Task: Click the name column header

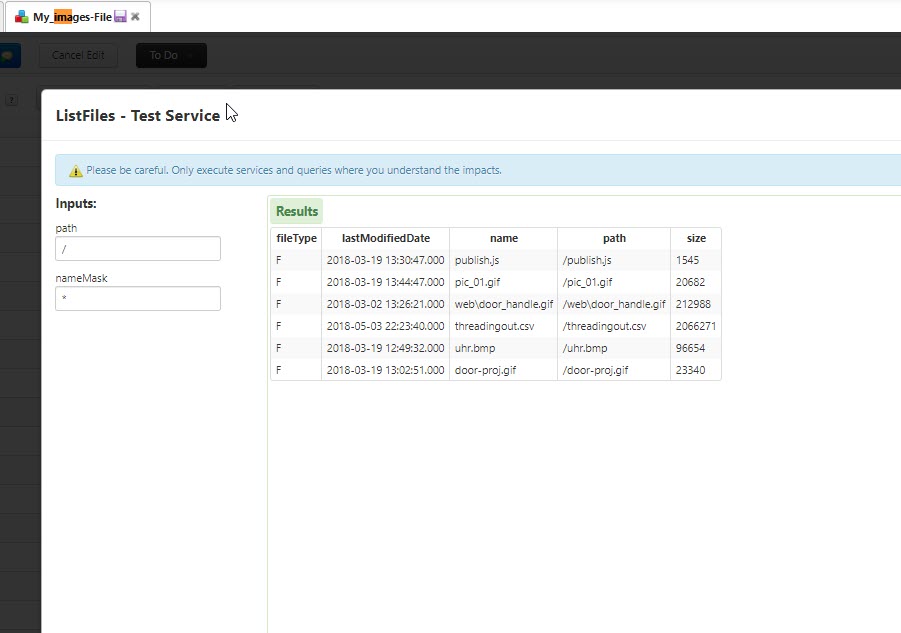Action: click(x=503, y=238)
